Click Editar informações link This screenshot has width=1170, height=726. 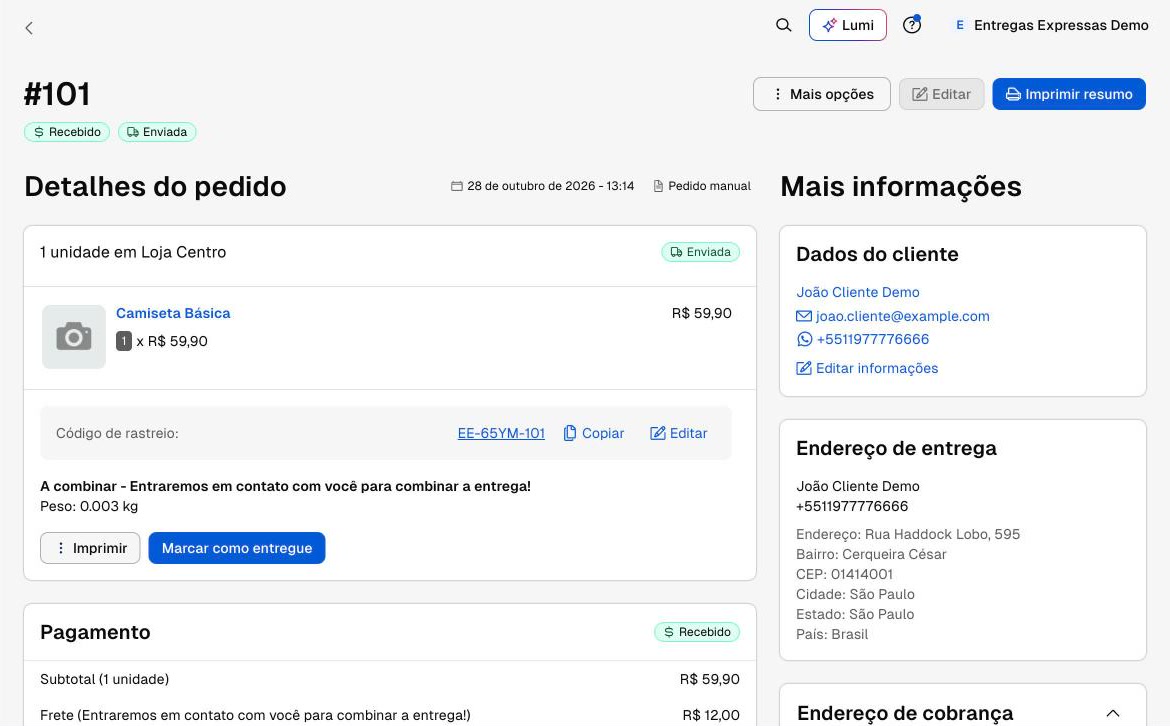point(867,369)
